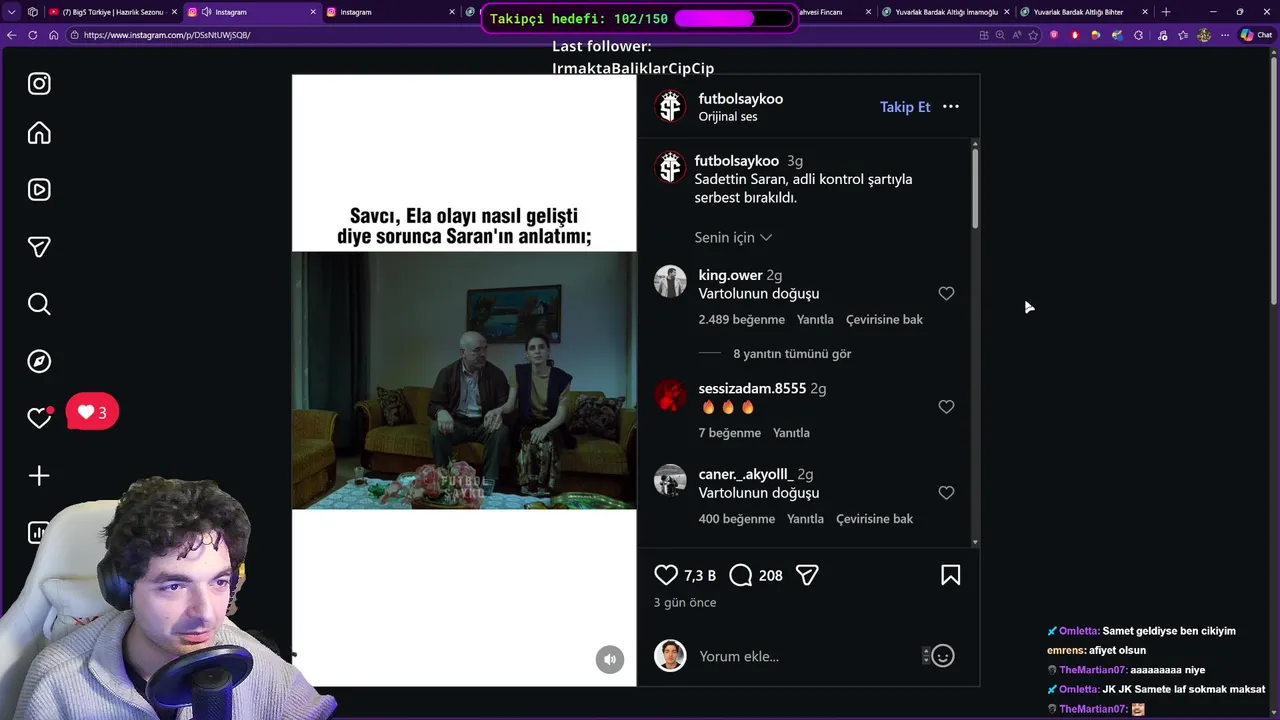Like the post with heart icon
Screen dimensions: 1280x720
pos(666,575)
